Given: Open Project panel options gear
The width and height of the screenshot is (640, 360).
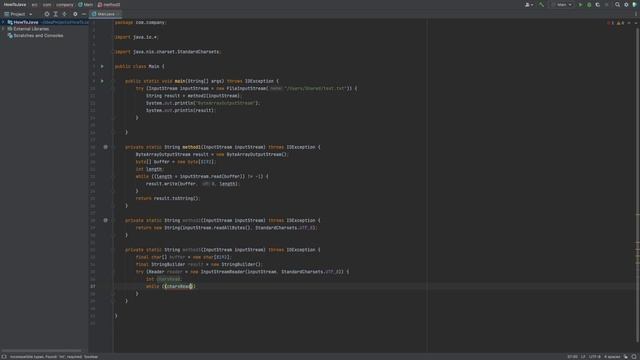Looking at the screenshot, I should coord(75,14).
